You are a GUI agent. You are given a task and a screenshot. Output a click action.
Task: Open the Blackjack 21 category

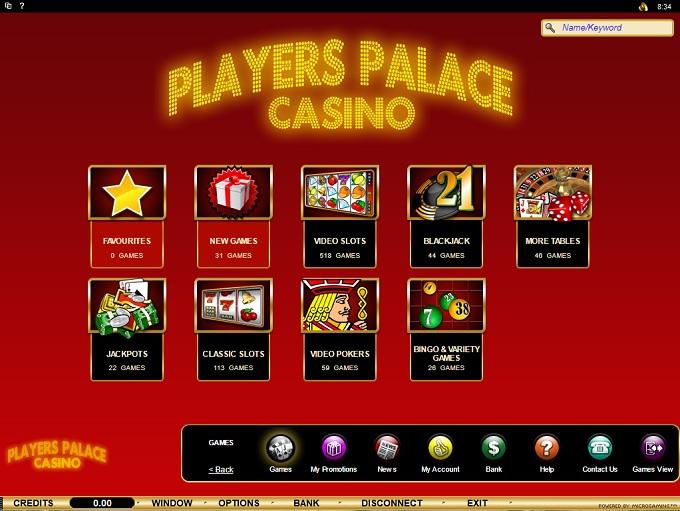(x=446, y=216)
